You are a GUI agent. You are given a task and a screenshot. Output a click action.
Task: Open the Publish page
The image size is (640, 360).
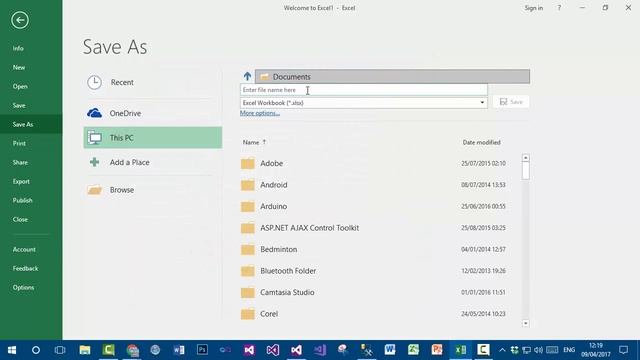click(22, 200)
